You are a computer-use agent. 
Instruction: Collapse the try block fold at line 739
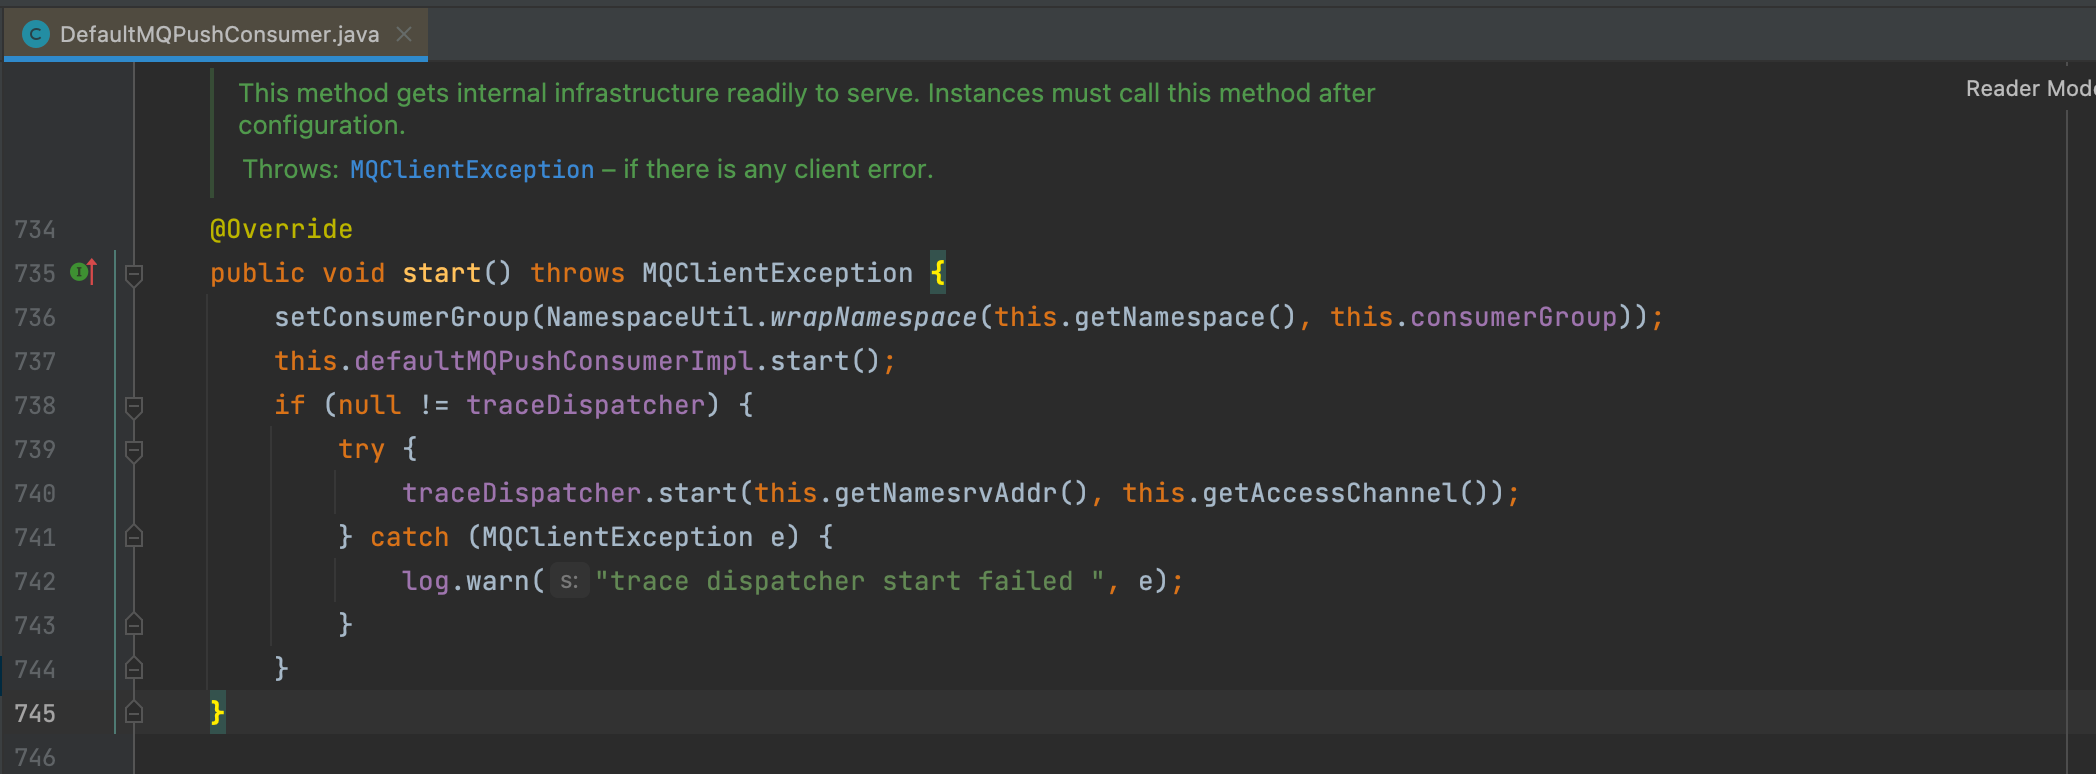tap(134, 449)
